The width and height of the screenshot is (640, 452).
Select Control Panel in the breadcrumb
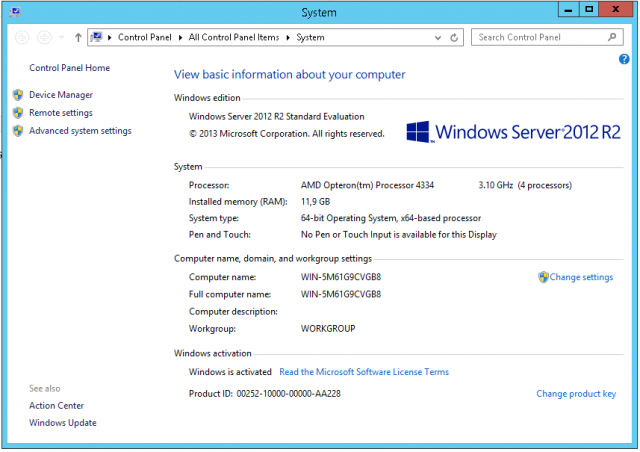(144, 37)
